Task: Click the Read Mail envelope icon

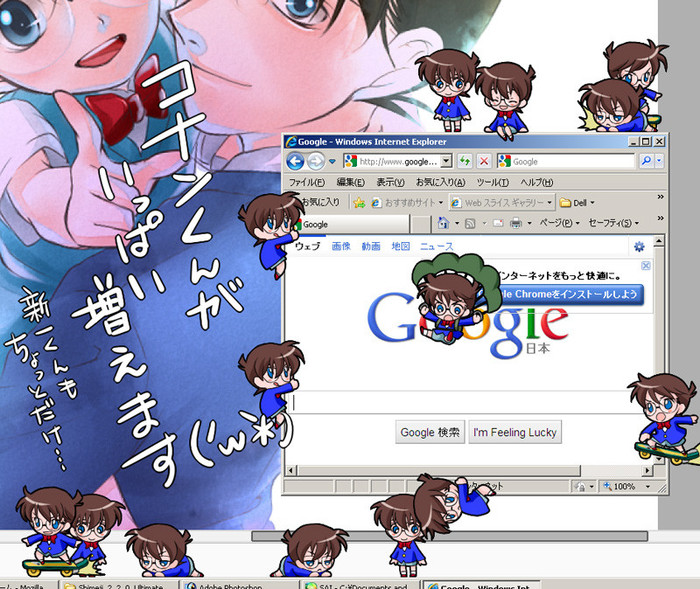Action: (x=498, y=223)
